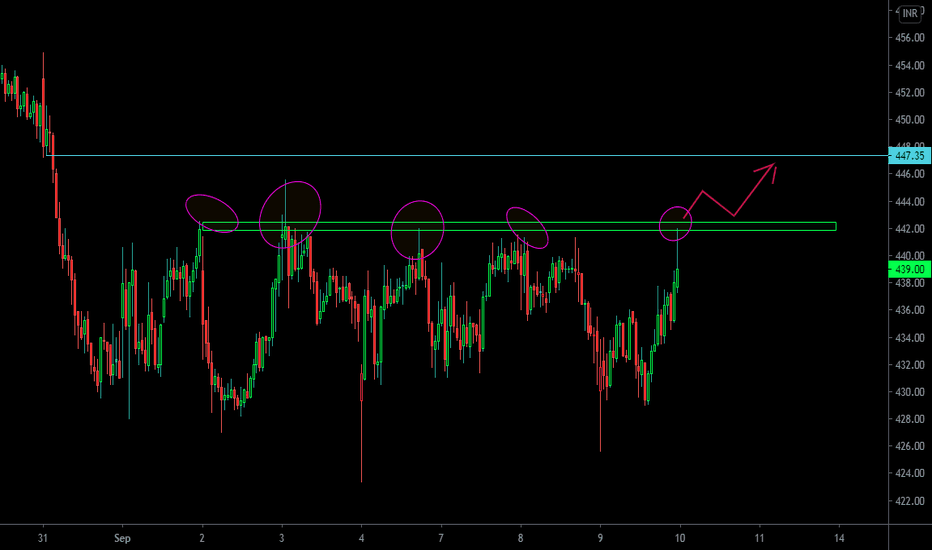Click the 434.00 price axis label
This screenshot has width=932, height=550.
click(x=910, y=338)
